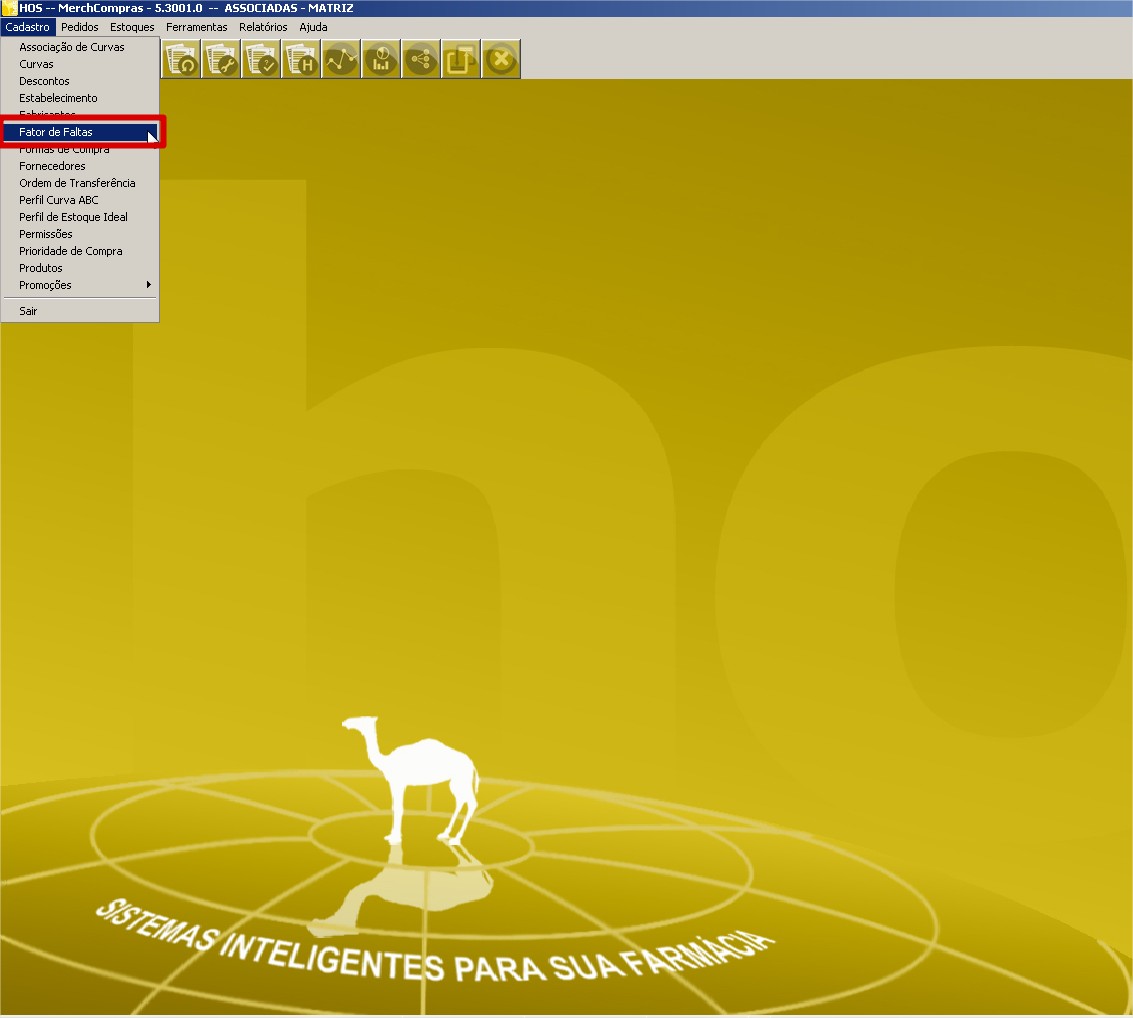
Task: Click the overlapping windows toolbar icon
Action: 461,60
